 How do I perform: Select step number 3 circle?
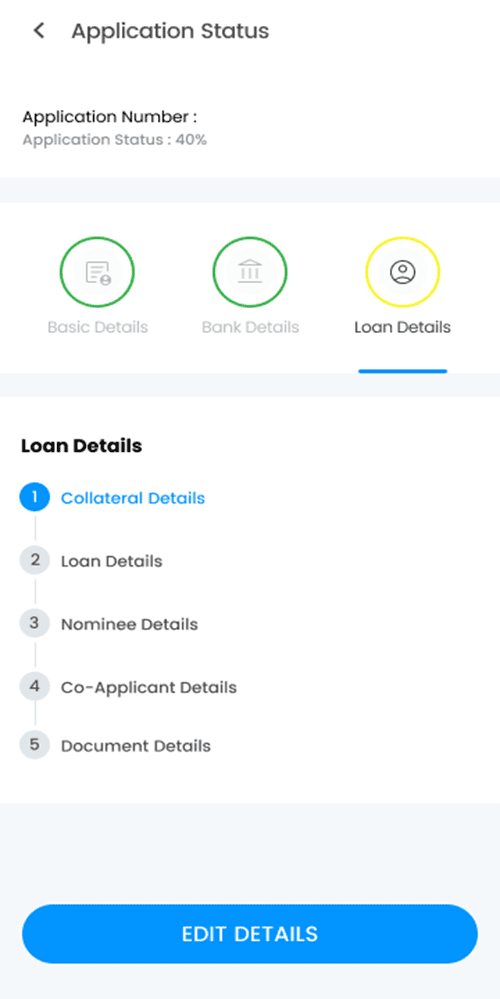(35, 623)
